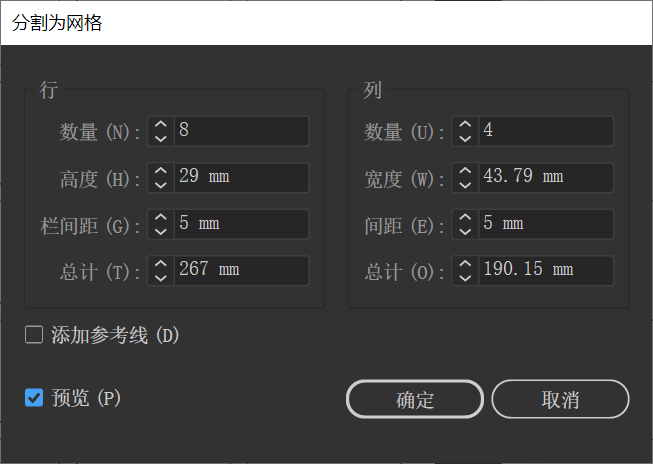This screenshot has height=464, width=653.
Task: Decrease 宽度 (W) using down arrow
Action: pos(464,185)
